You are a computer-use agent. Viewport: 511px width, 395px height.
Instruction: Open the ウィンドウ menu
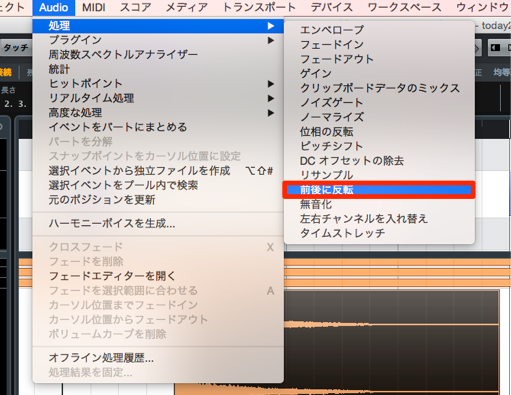[x=483, y=7]
